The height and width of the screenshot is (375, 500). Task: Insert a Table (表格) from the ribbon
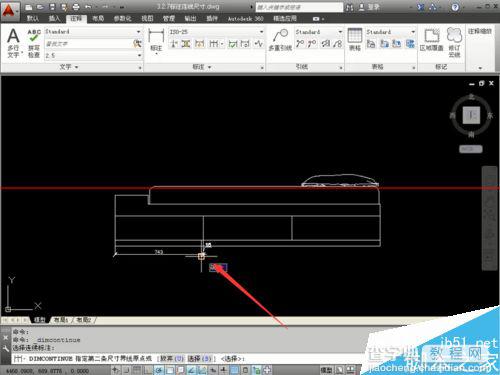point(355,40)
